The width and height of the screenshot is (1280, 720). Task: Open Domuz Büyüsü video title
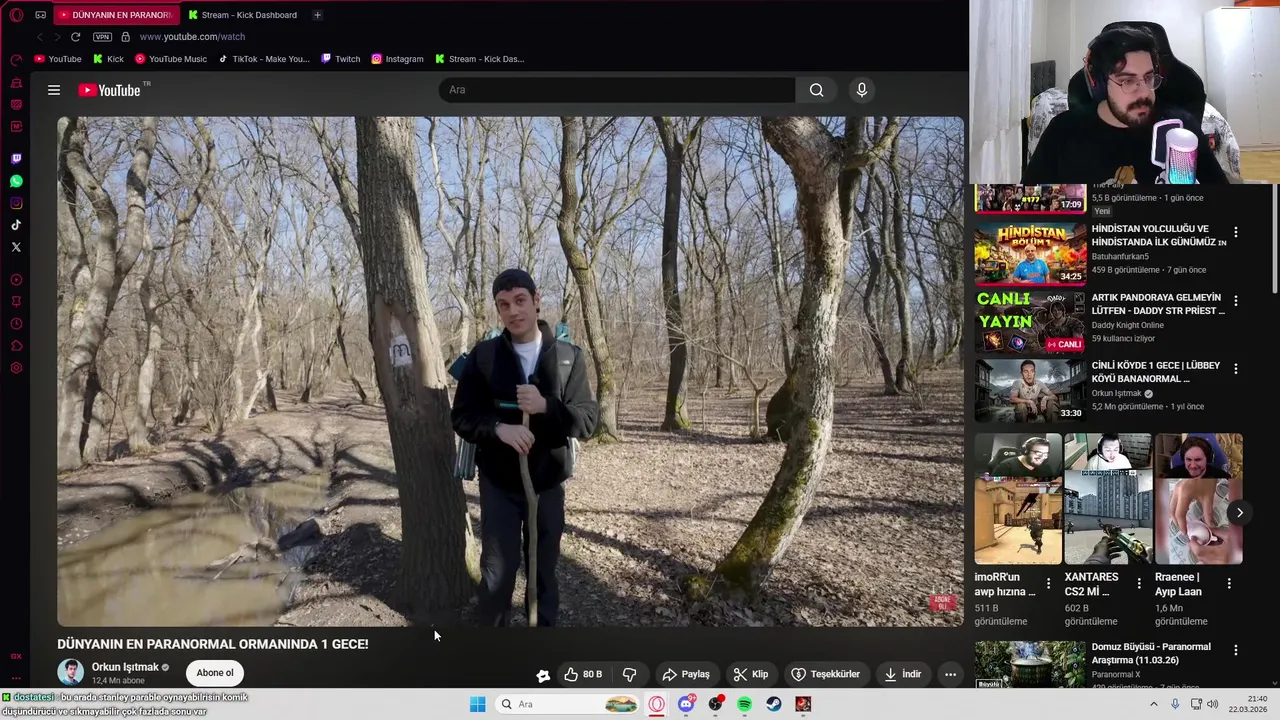[1151, 654]
